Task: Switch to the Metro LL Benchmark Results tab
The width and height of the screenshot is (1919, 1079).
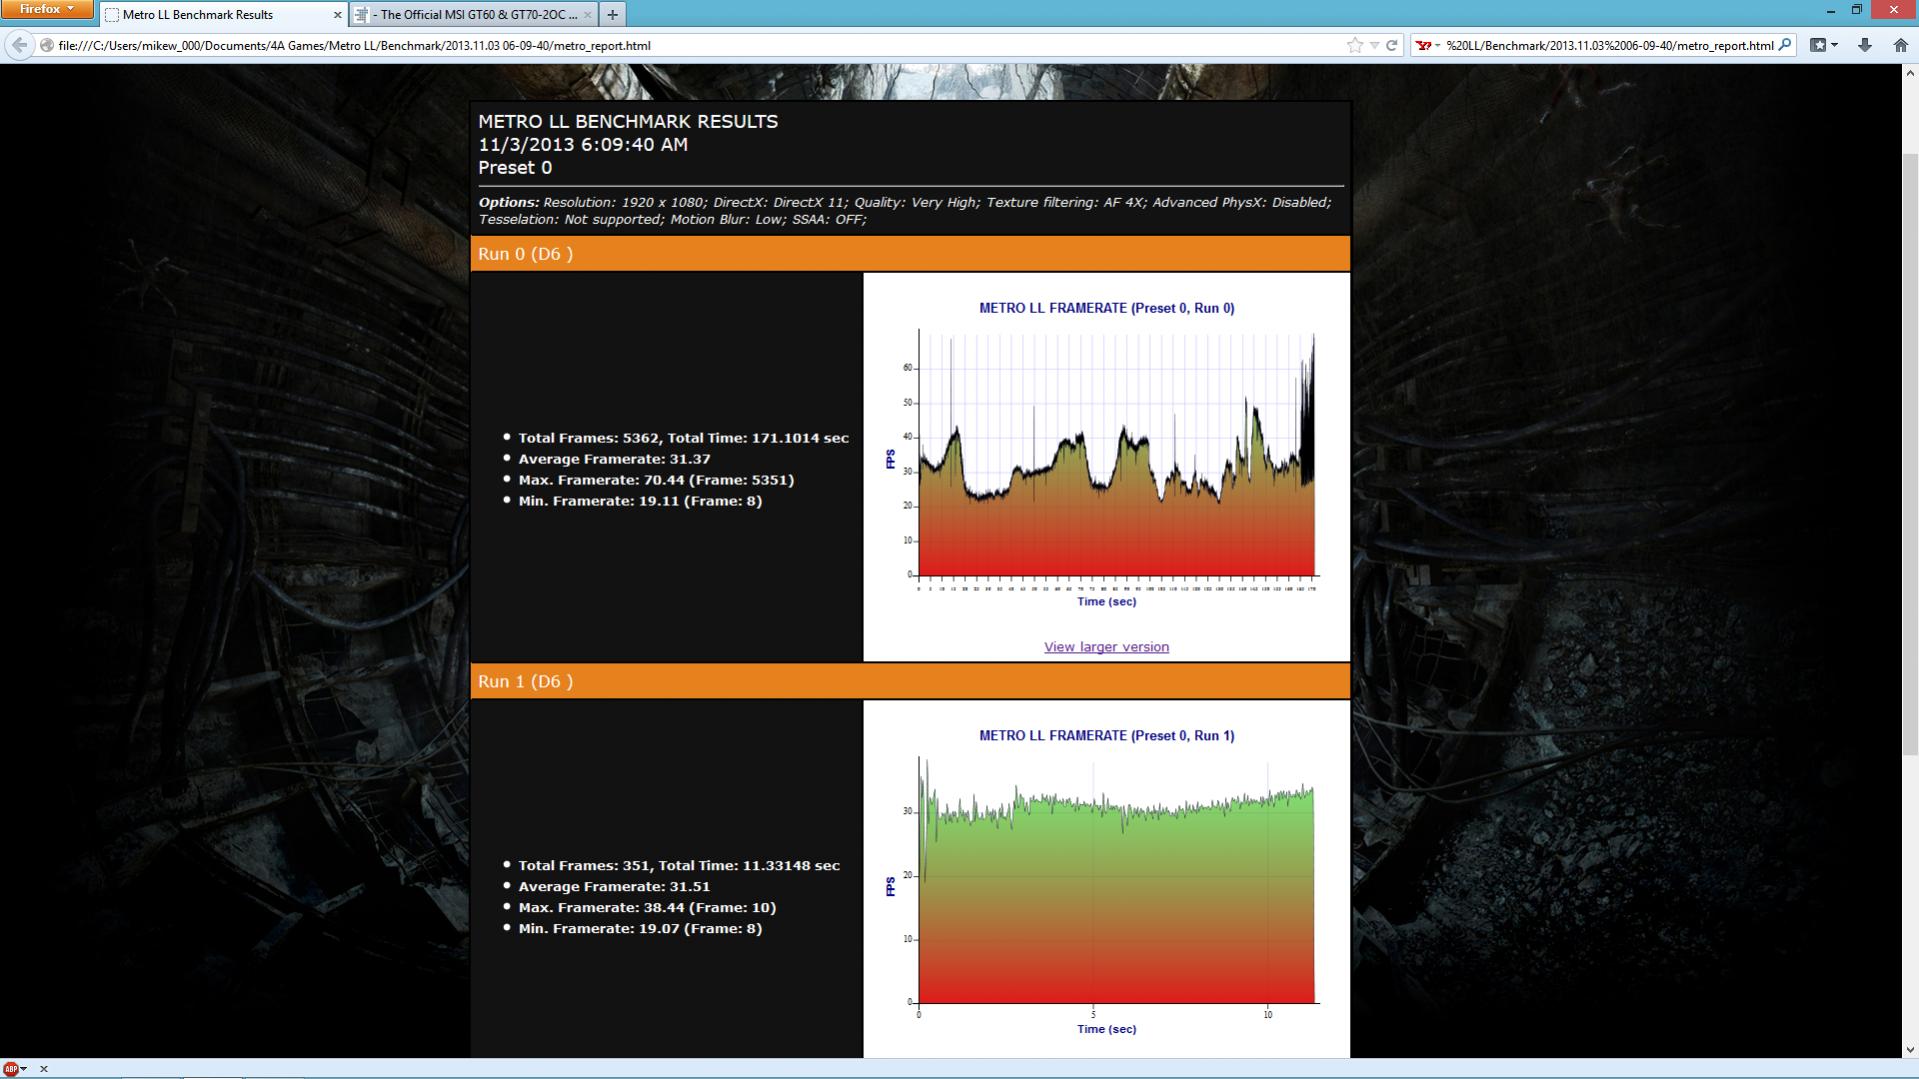Action: [x=223, y=15]
